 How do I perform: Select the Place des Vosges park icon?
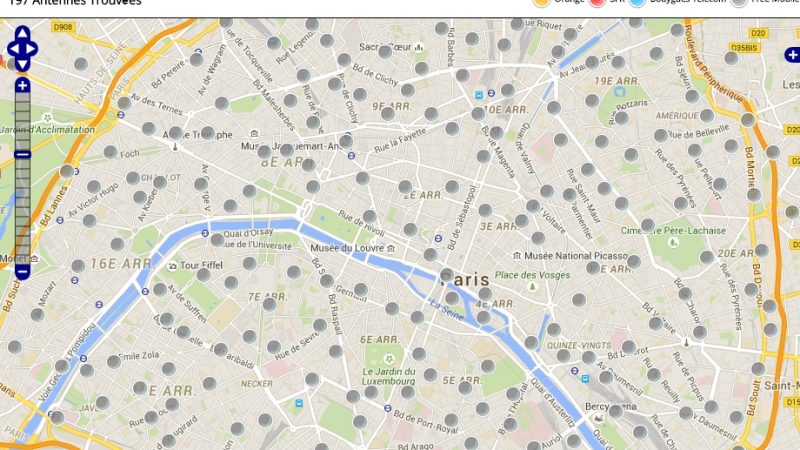tap(533, 287)
